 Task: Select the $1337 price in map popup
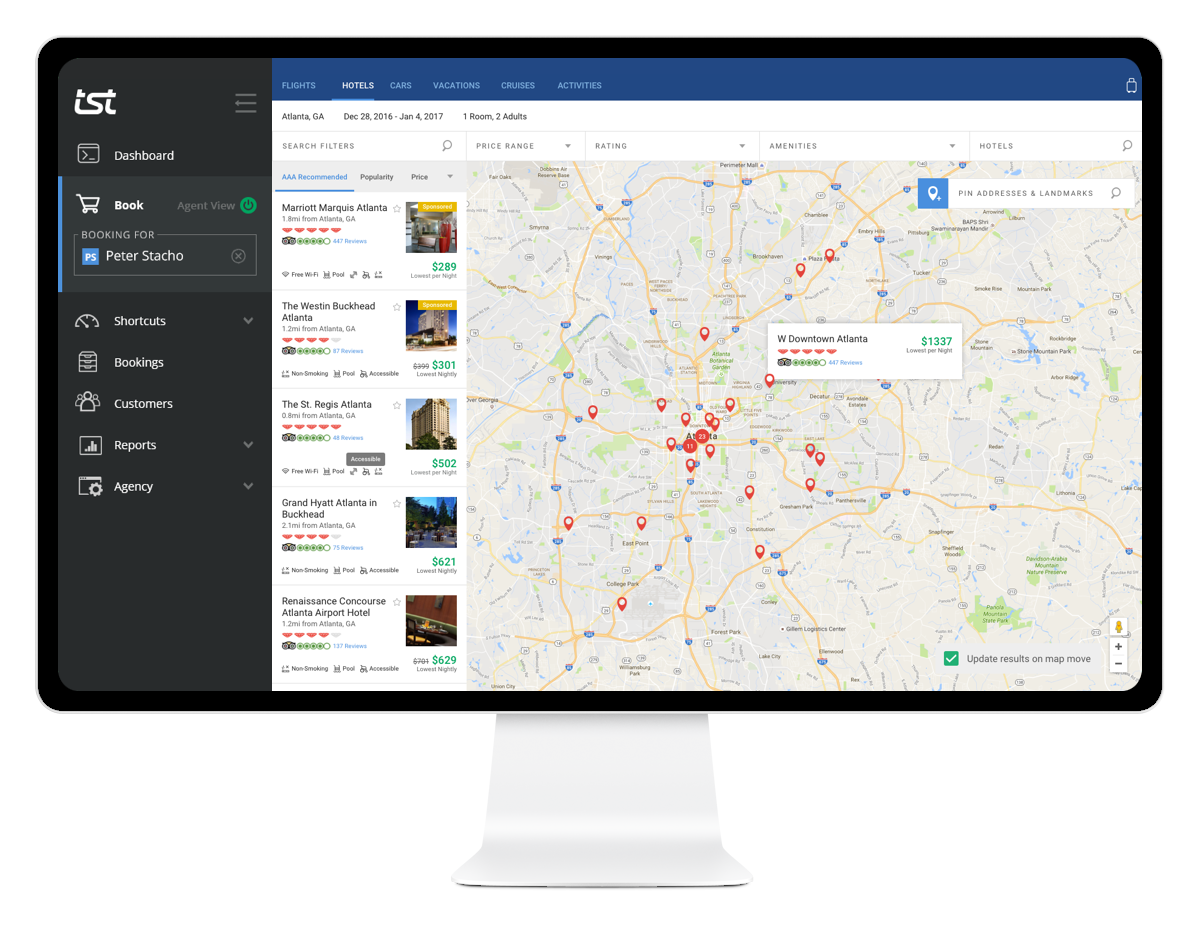[936, 342]
